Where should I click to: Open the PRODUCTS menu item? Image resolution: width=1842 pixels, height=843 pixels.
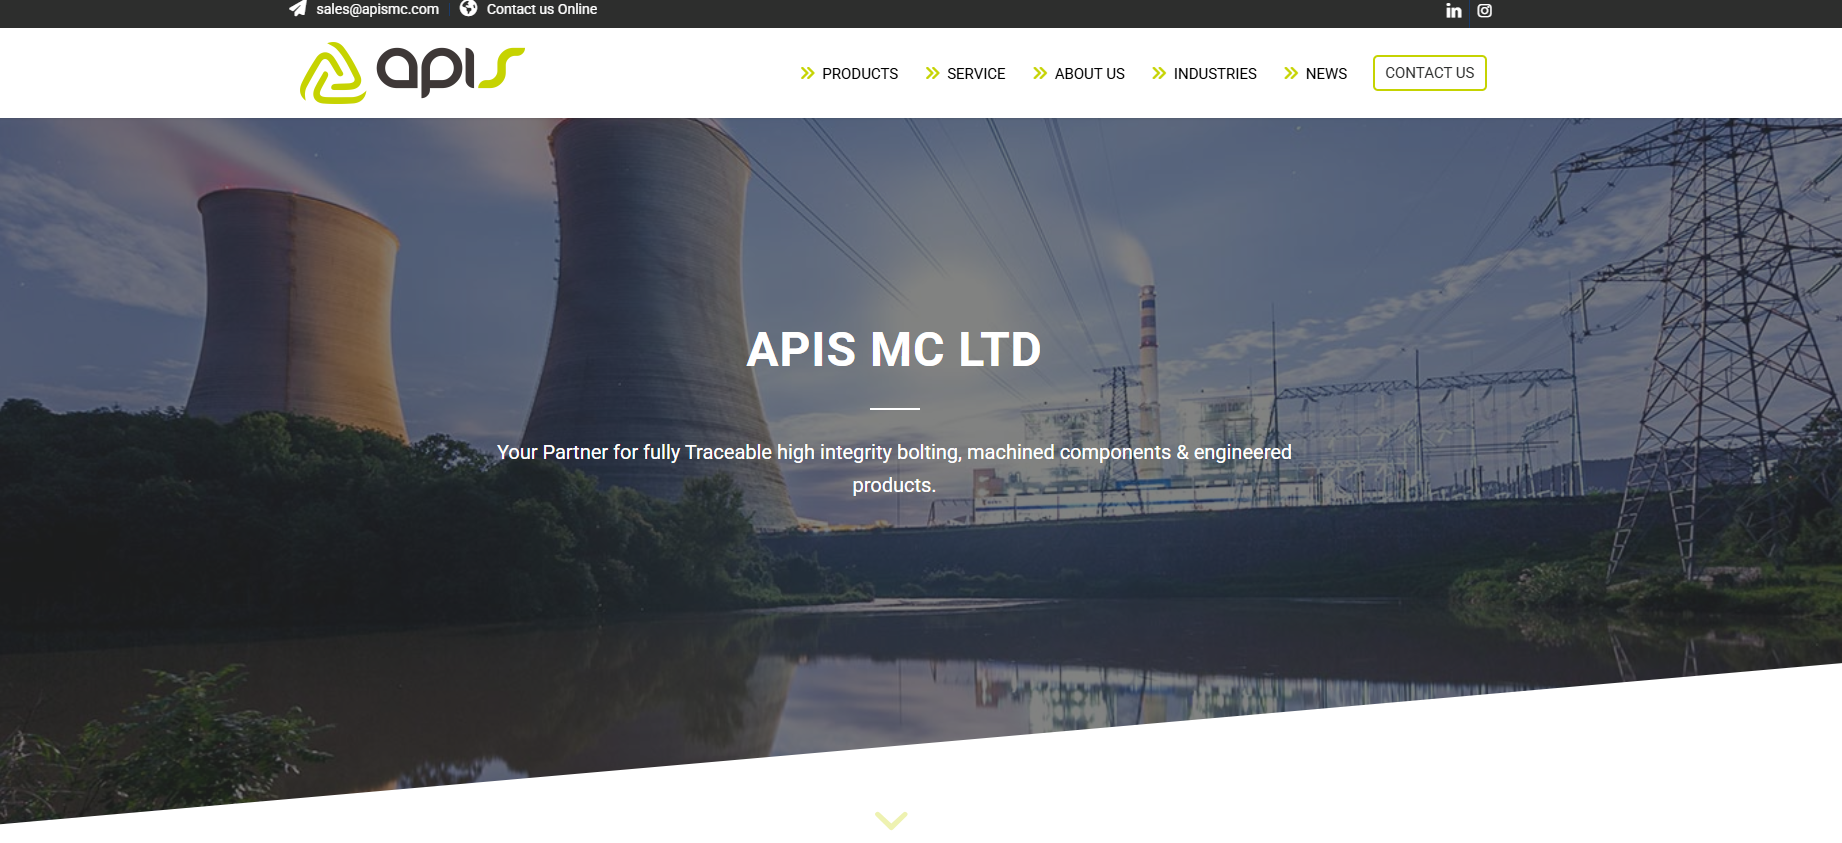coord(859,74)
